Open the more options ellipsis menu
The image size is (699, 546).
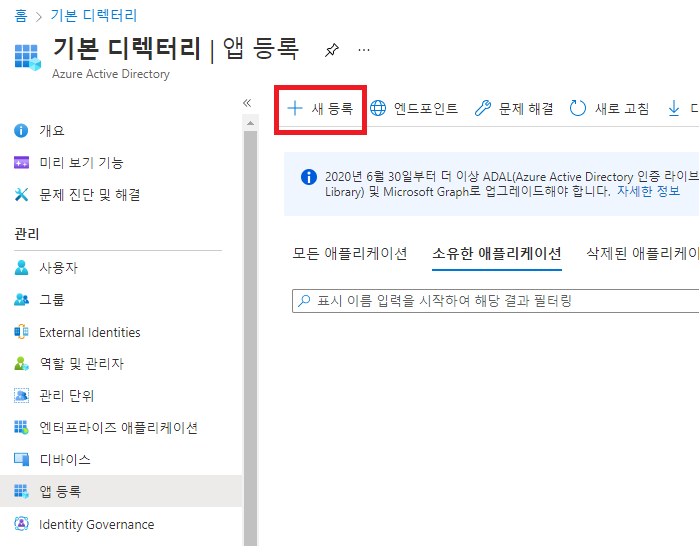364,49
